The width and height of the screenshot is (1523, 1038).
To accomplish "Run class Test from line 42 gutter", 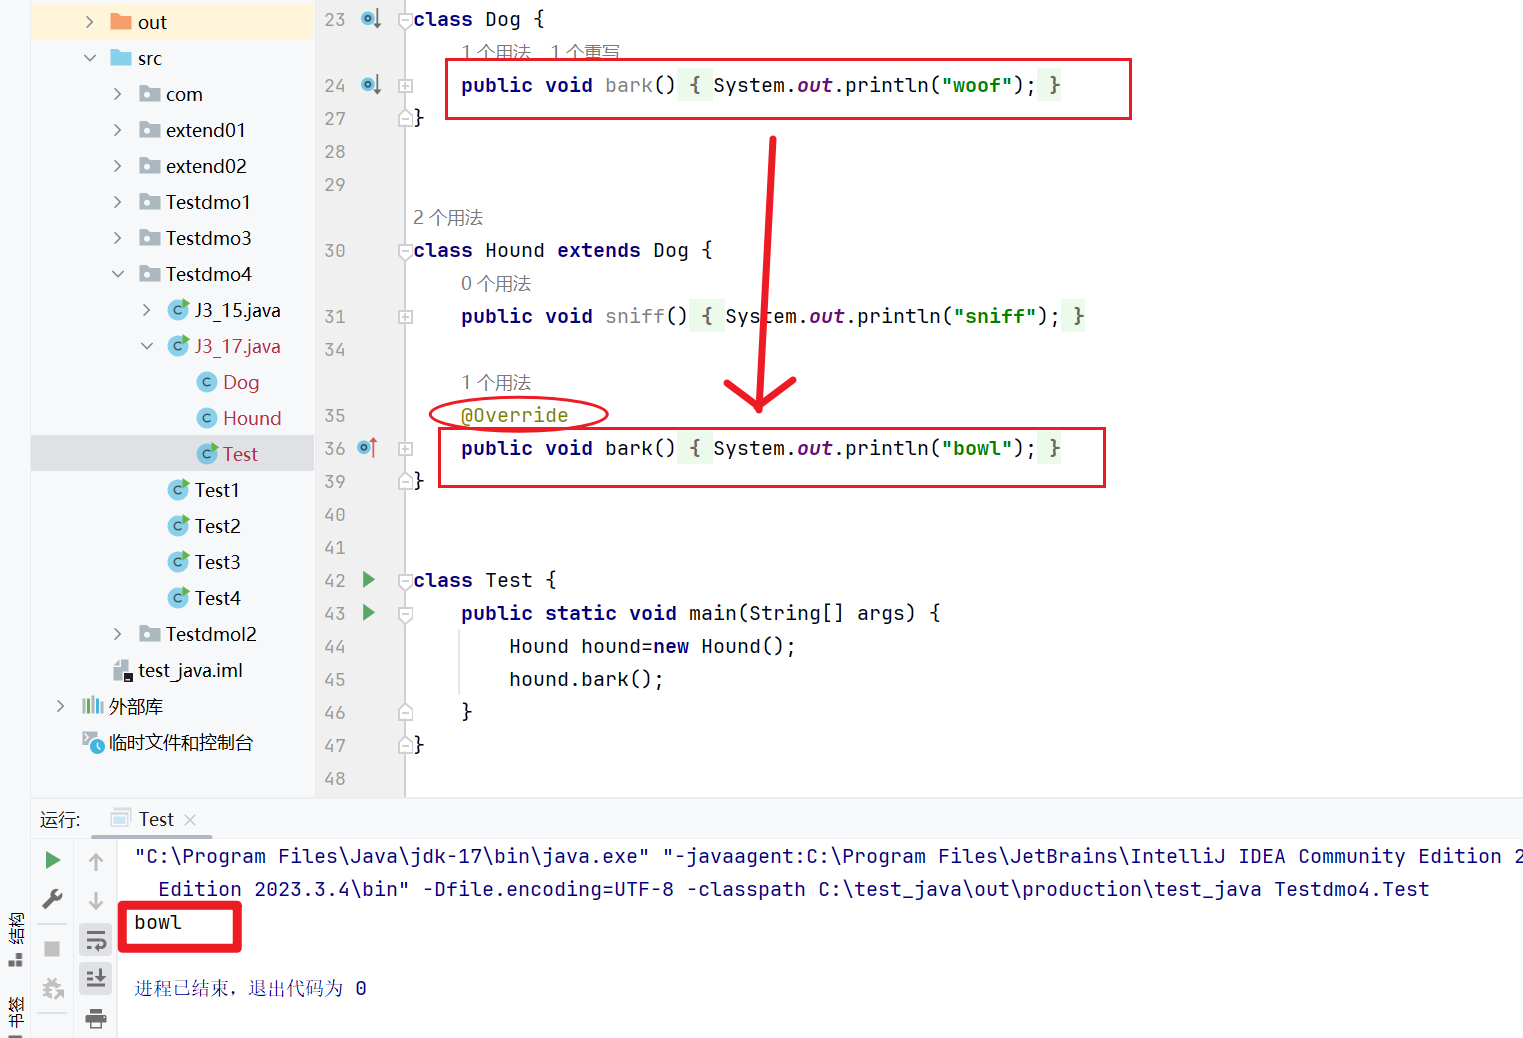I will [x=369, y=580].
